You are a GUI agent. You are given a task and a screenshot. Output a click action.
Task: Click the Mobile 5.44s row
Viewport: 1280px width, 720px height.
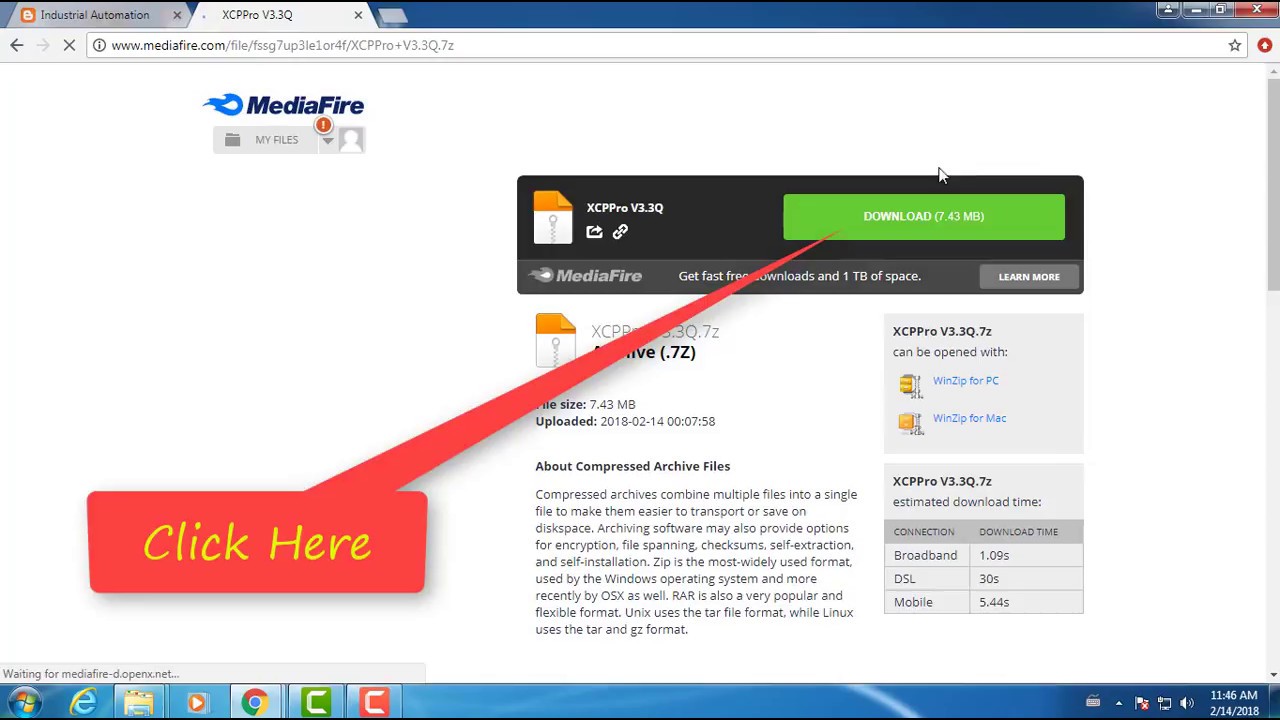coord(984,602)
